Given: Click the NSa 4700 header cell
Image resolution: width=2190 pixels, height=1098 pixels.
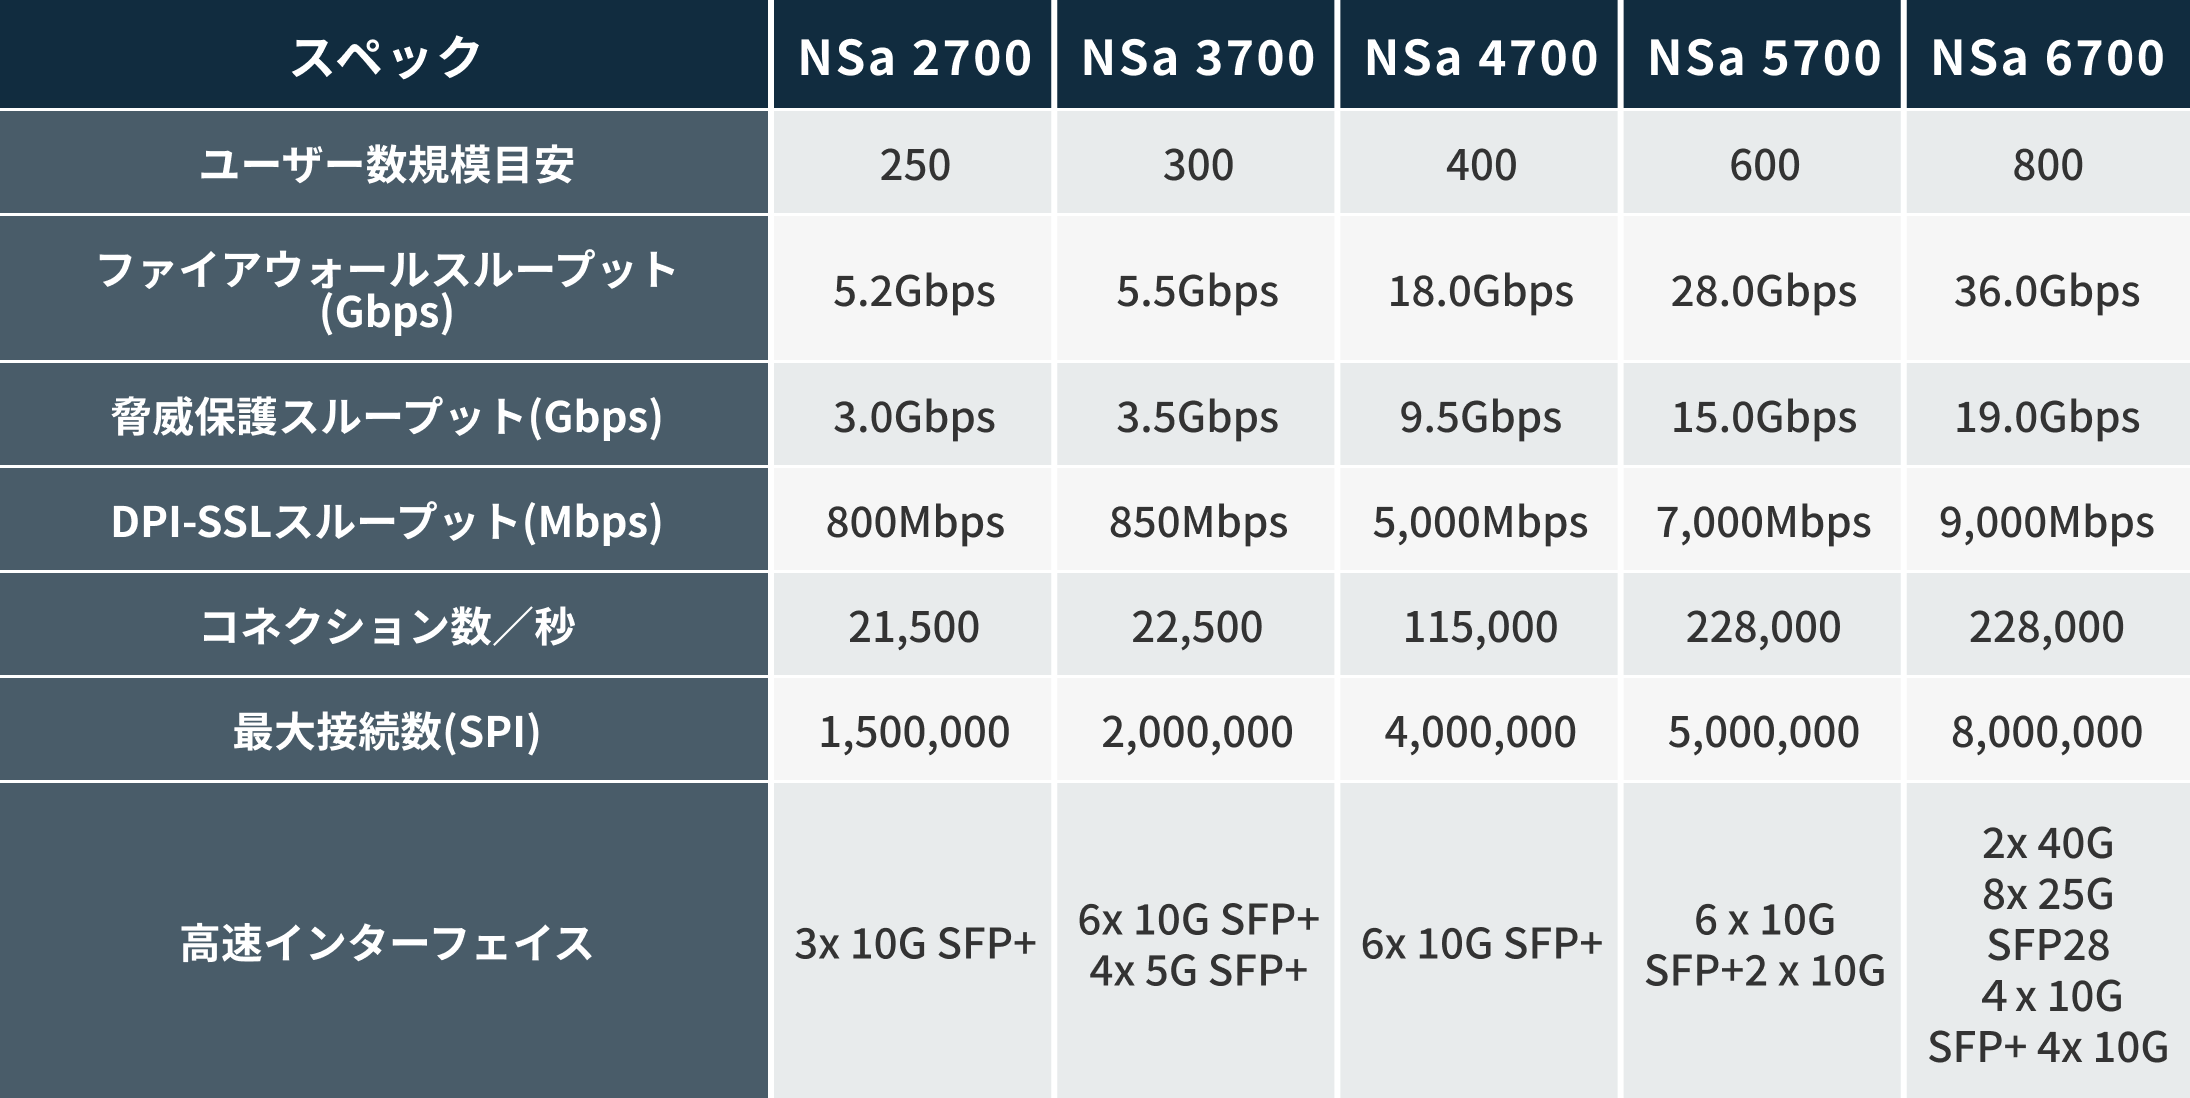Looking at the screenshot, I should [x=1479, y=54].
